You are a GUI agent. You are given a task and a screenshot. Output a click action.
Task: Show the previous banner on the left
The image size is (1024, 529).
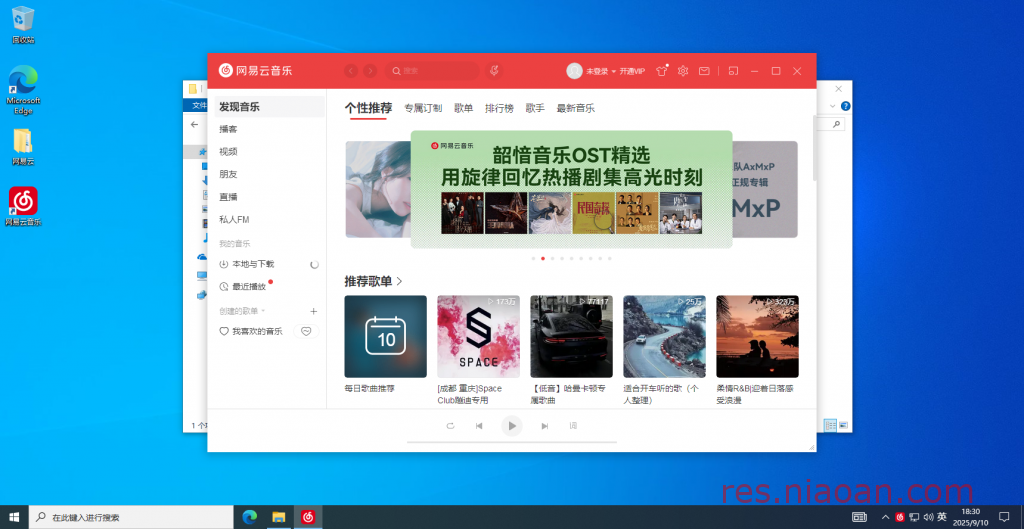pos(377,189)
